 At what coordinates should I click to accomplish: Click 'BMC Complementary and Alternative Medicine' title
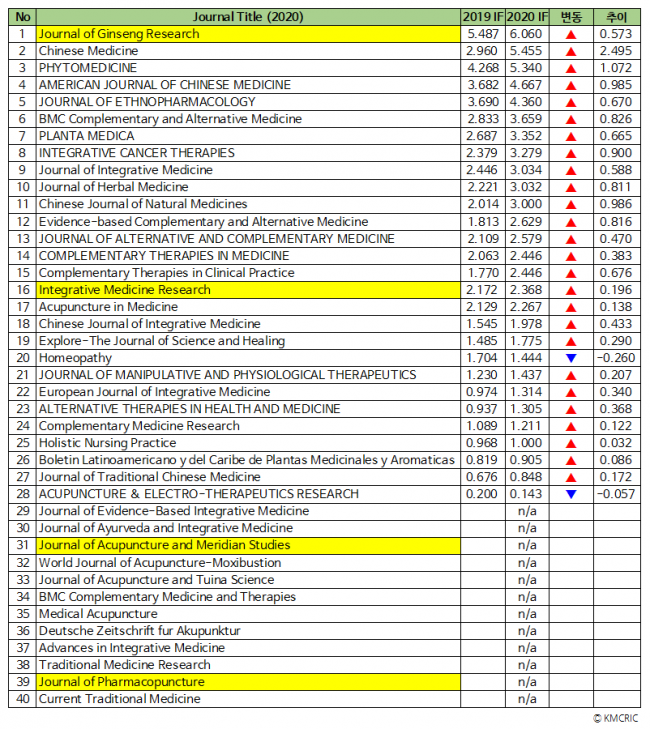(x=170, y=119)
